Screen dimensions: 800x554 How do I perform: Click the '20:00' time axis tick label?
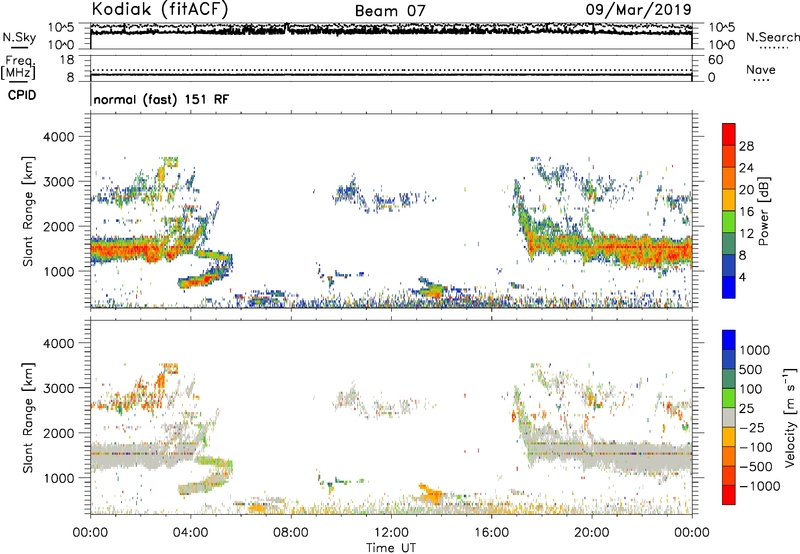click(x=591, y=533)
